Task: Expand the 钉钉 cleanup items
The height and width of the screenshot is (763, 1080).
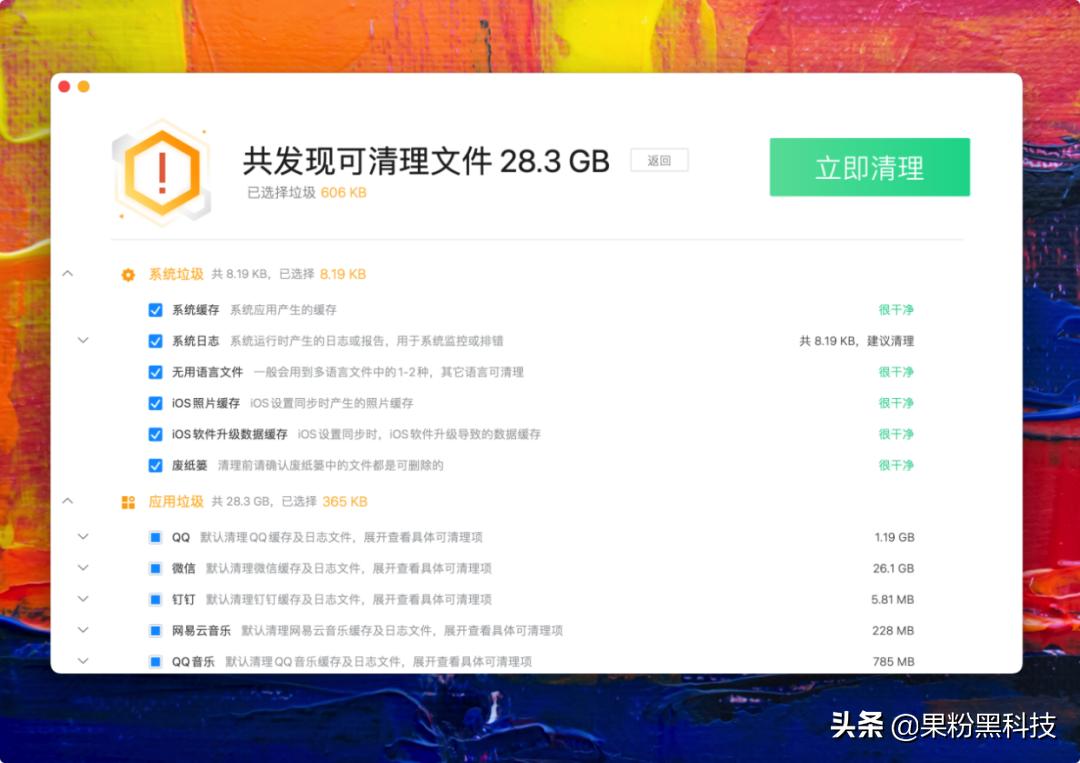Action: [83, 599]
